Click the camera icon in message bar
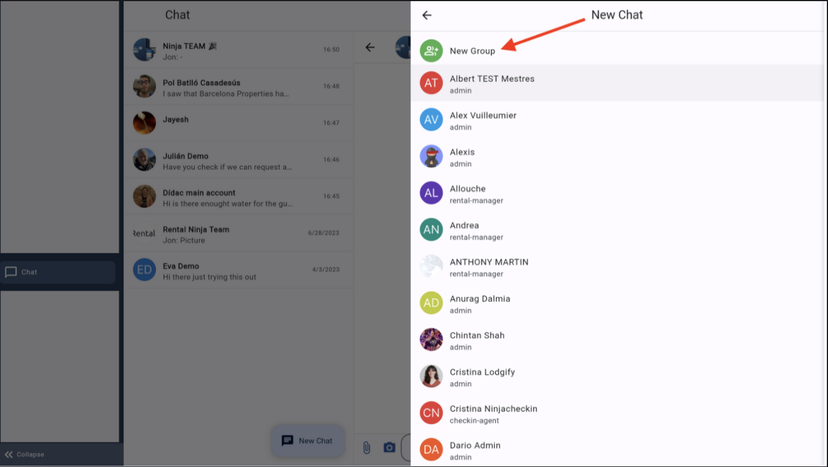Screen dimensions: 828x467 click(x=389, y=447)
